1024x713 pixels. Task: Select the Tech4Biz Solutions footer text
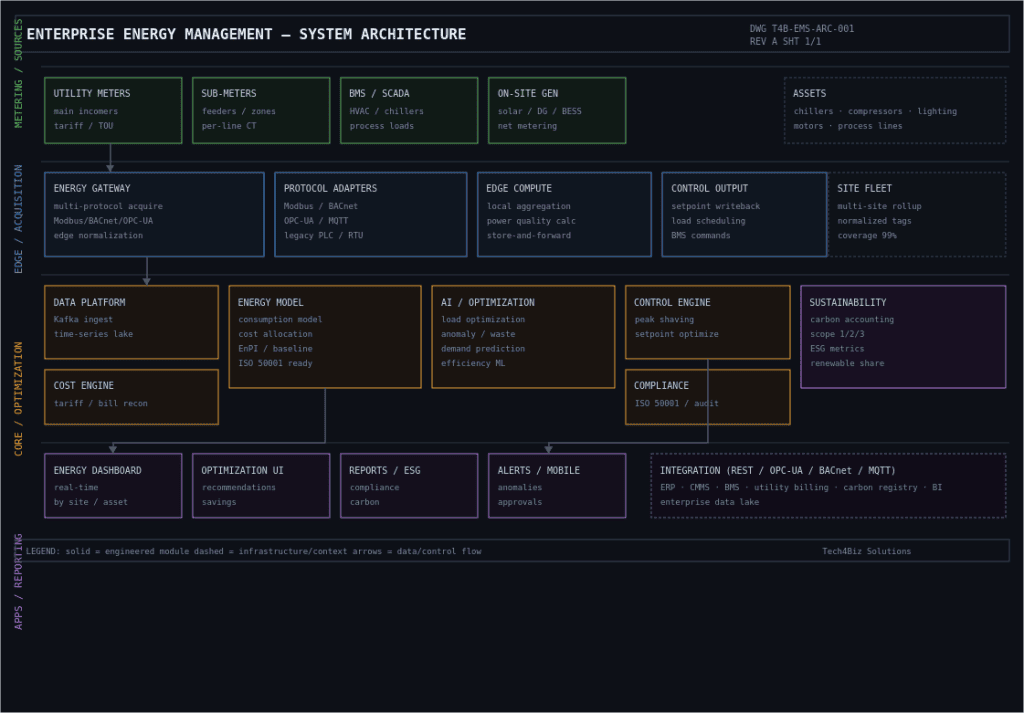point(867,551)
